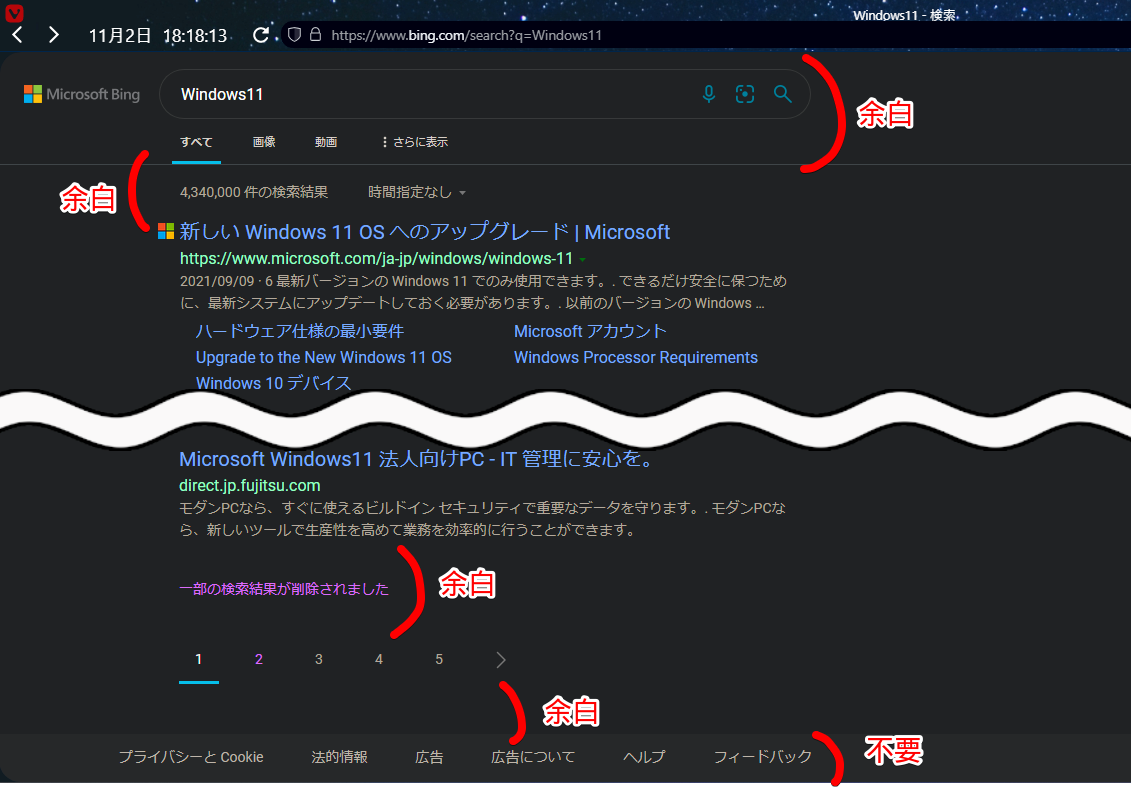
Task: Show site security lock info
Action: click(x=315, y=35)
